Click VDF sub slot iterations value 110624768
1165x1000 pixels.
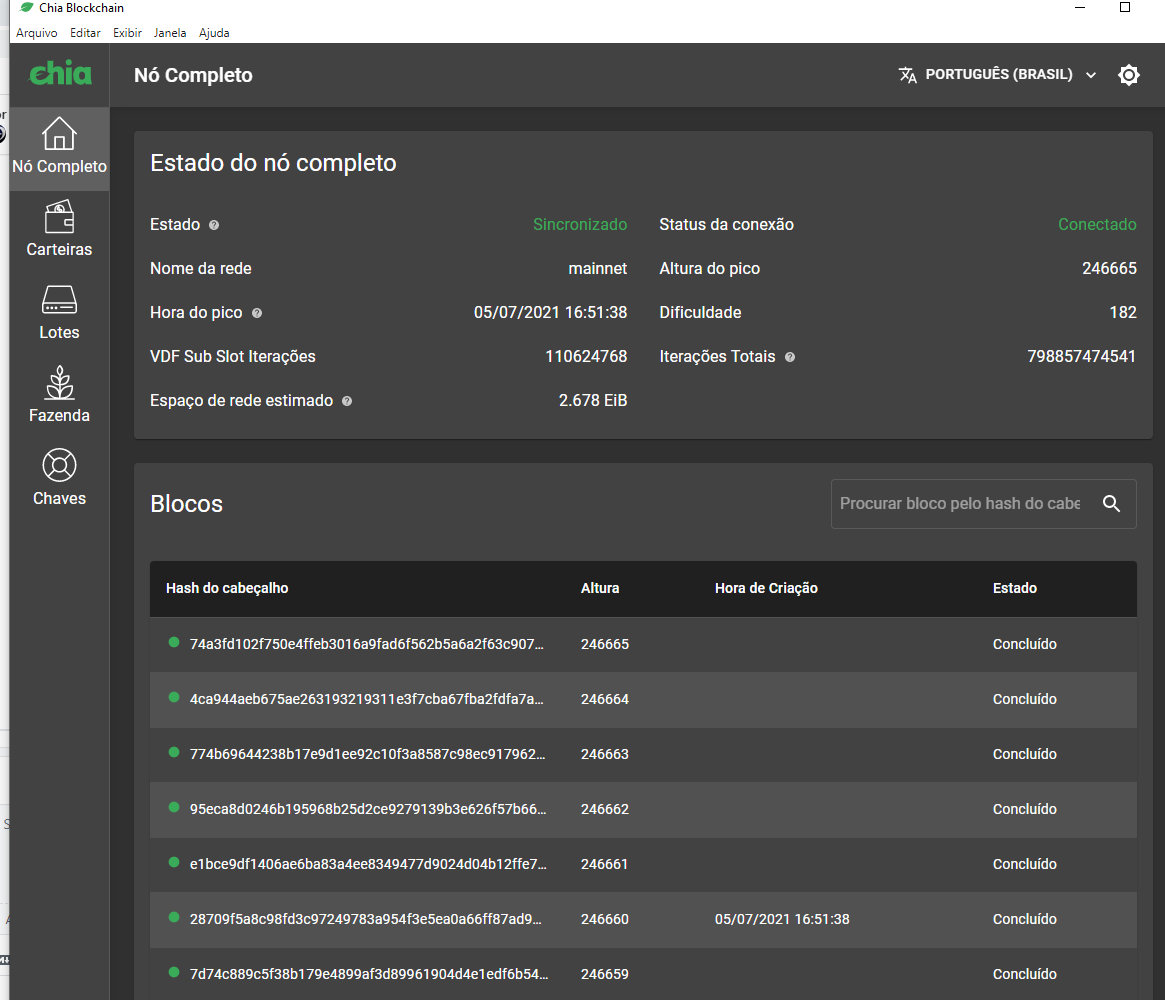point(585,357)
